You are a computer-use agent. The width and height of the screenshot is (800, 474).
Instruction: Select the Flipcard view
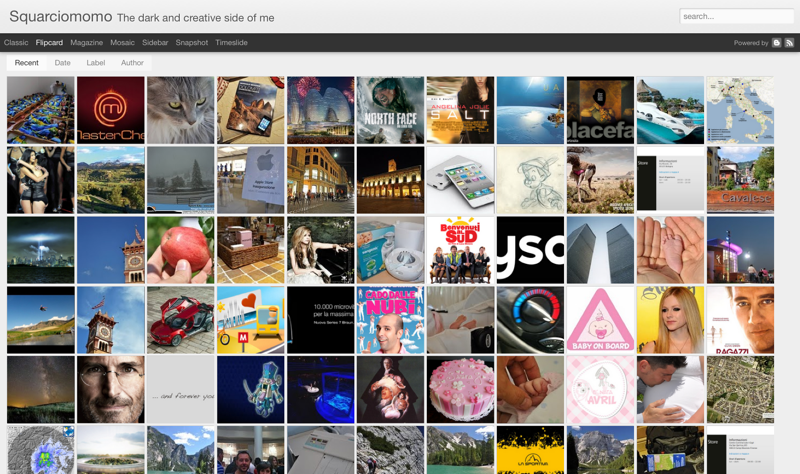click(x=49, y=43)
